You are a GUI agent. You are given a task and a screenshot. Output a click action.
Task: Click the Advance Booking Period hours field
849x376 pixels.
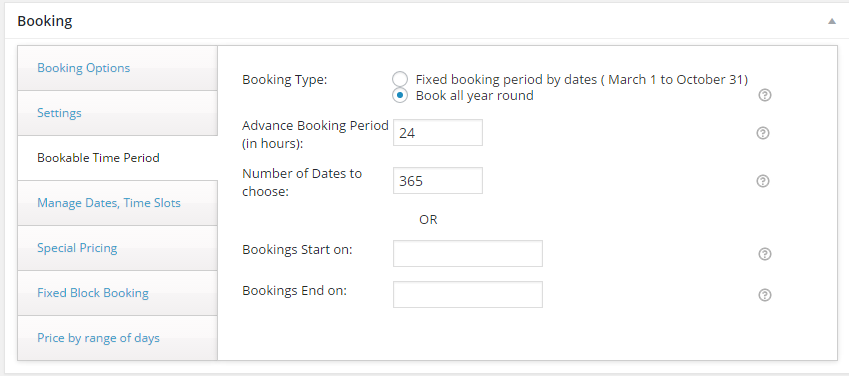(437, 133)
